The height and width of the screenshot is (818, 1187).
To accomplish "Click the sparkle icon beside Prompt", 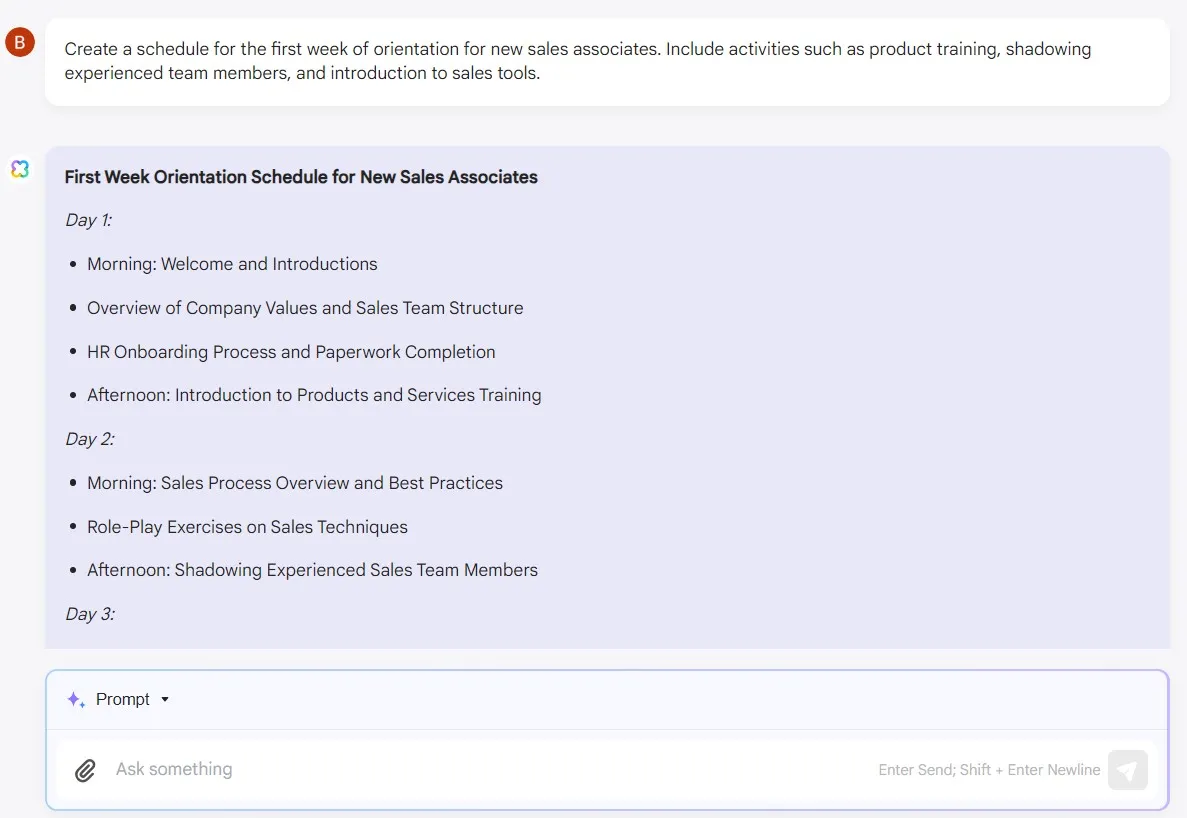I will [x=76, y=700].
